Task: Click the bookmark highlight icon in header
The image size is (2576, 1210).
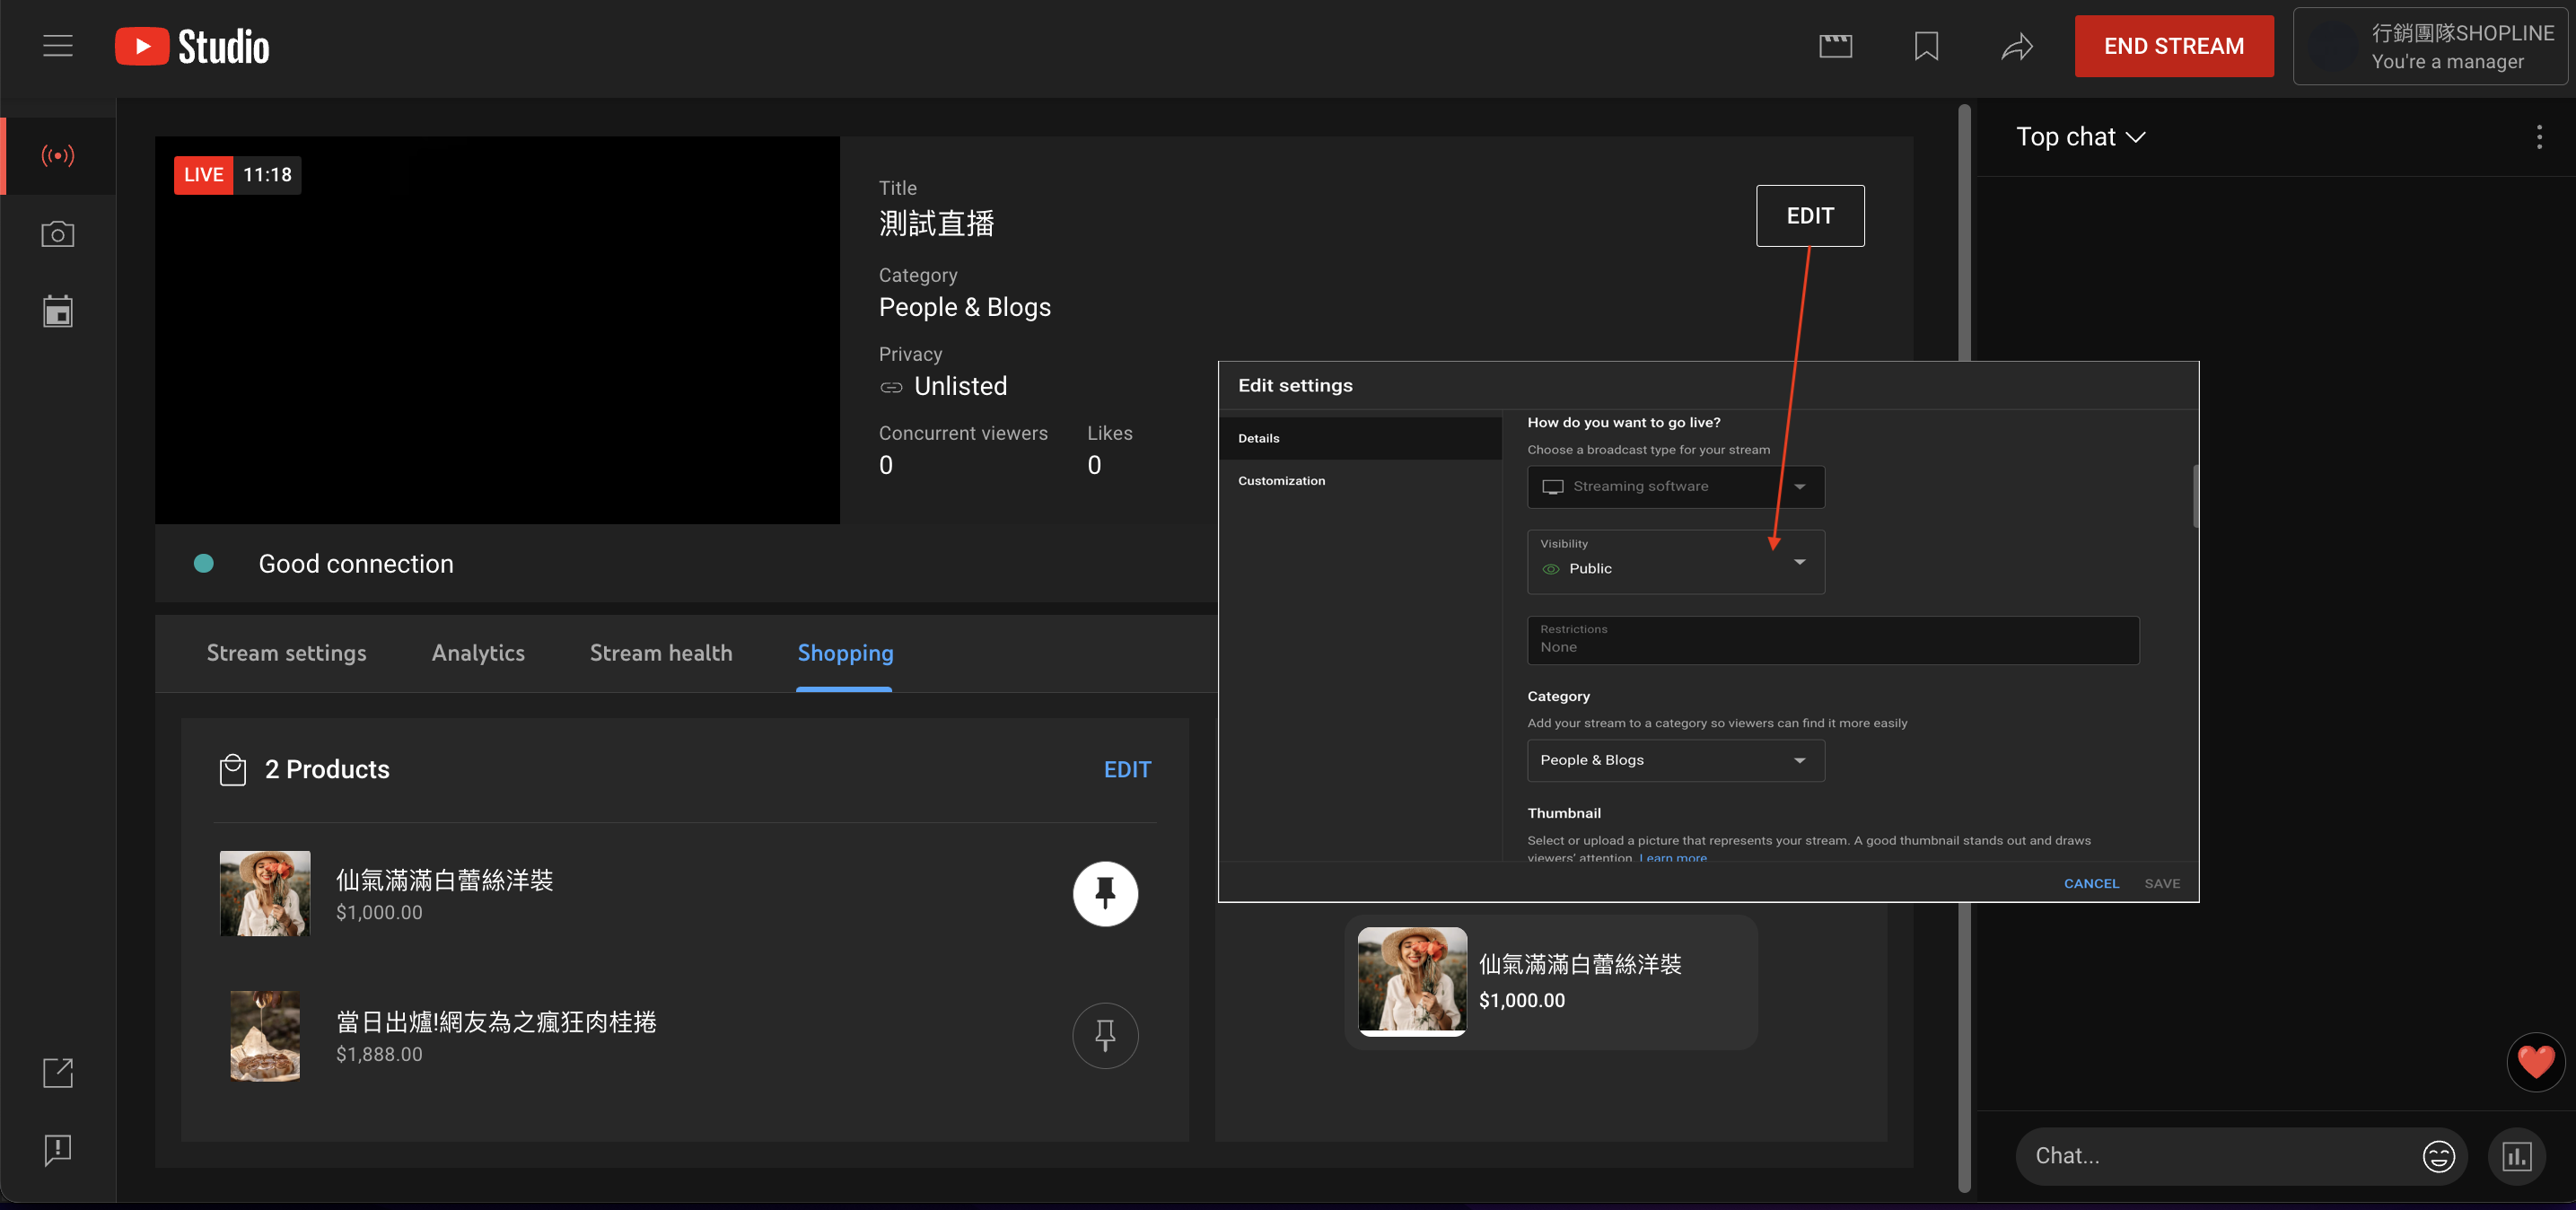Action: point(1926,46)
